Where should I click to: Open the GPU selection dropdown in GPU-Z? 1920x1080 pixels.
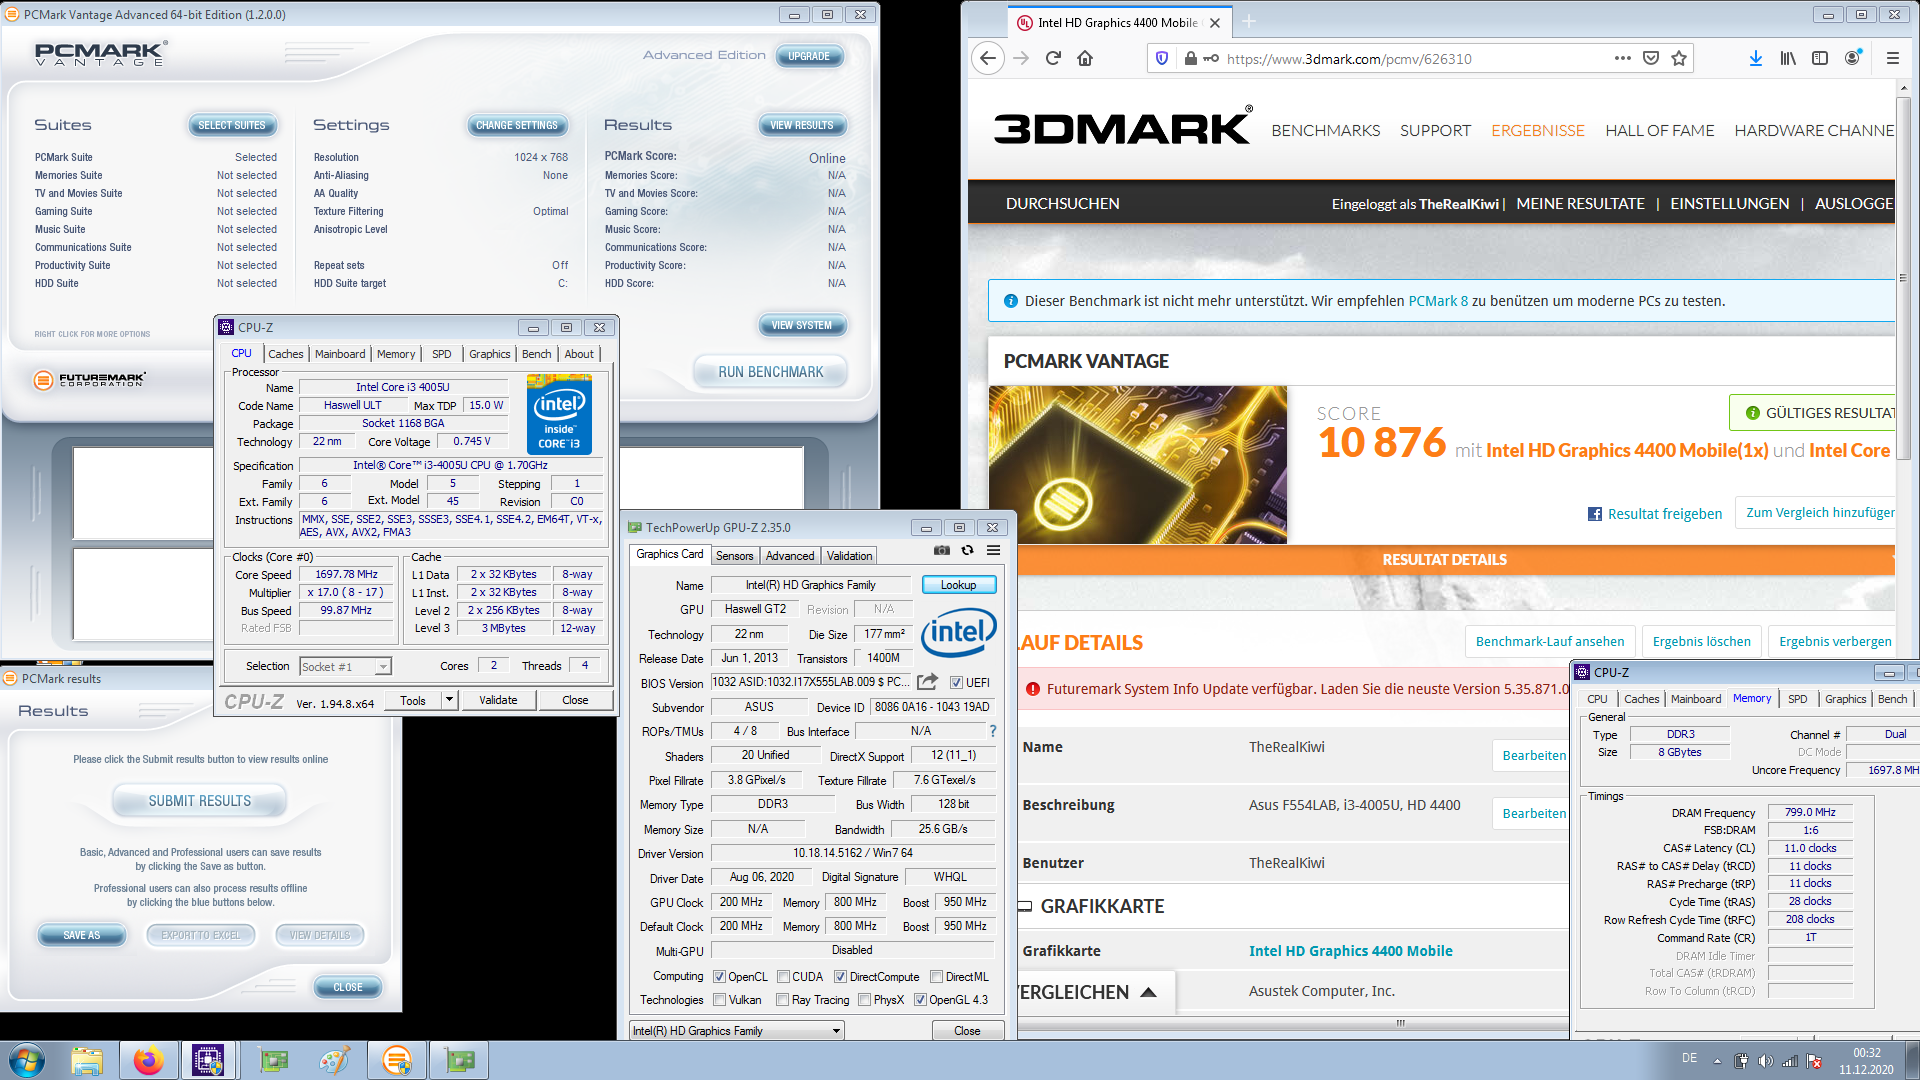point(737,1031)
